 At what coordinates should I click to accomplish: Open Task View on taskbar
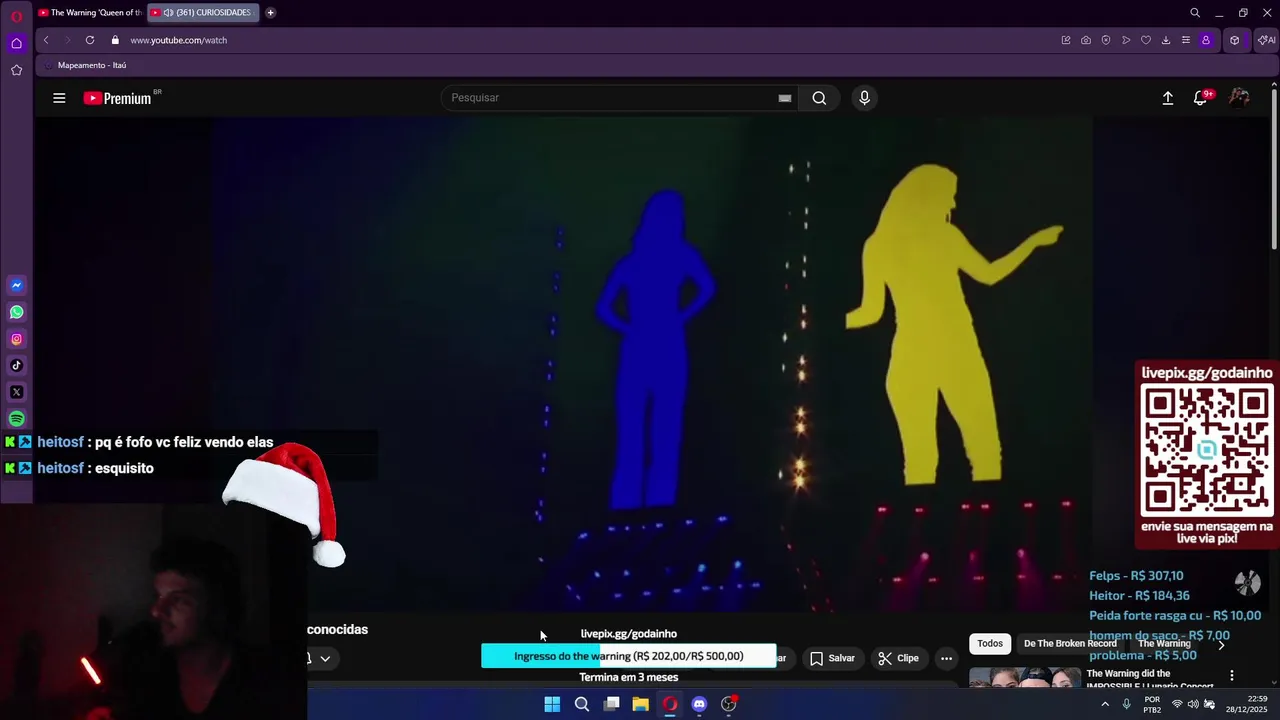[611, 704]
